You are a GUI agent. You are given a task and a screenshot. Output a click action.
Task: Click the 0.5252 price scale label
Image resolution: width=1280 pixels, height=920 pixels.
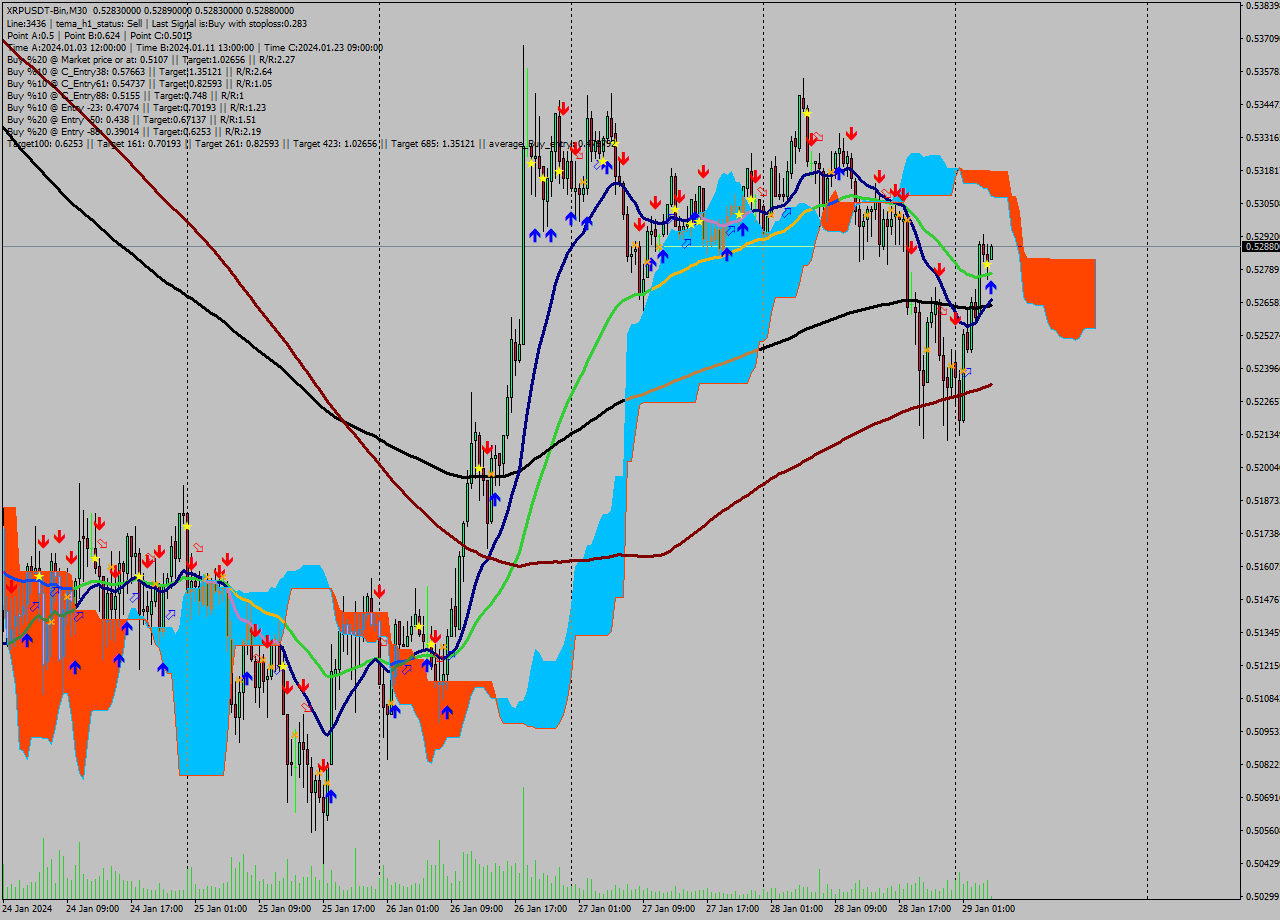1264,335
